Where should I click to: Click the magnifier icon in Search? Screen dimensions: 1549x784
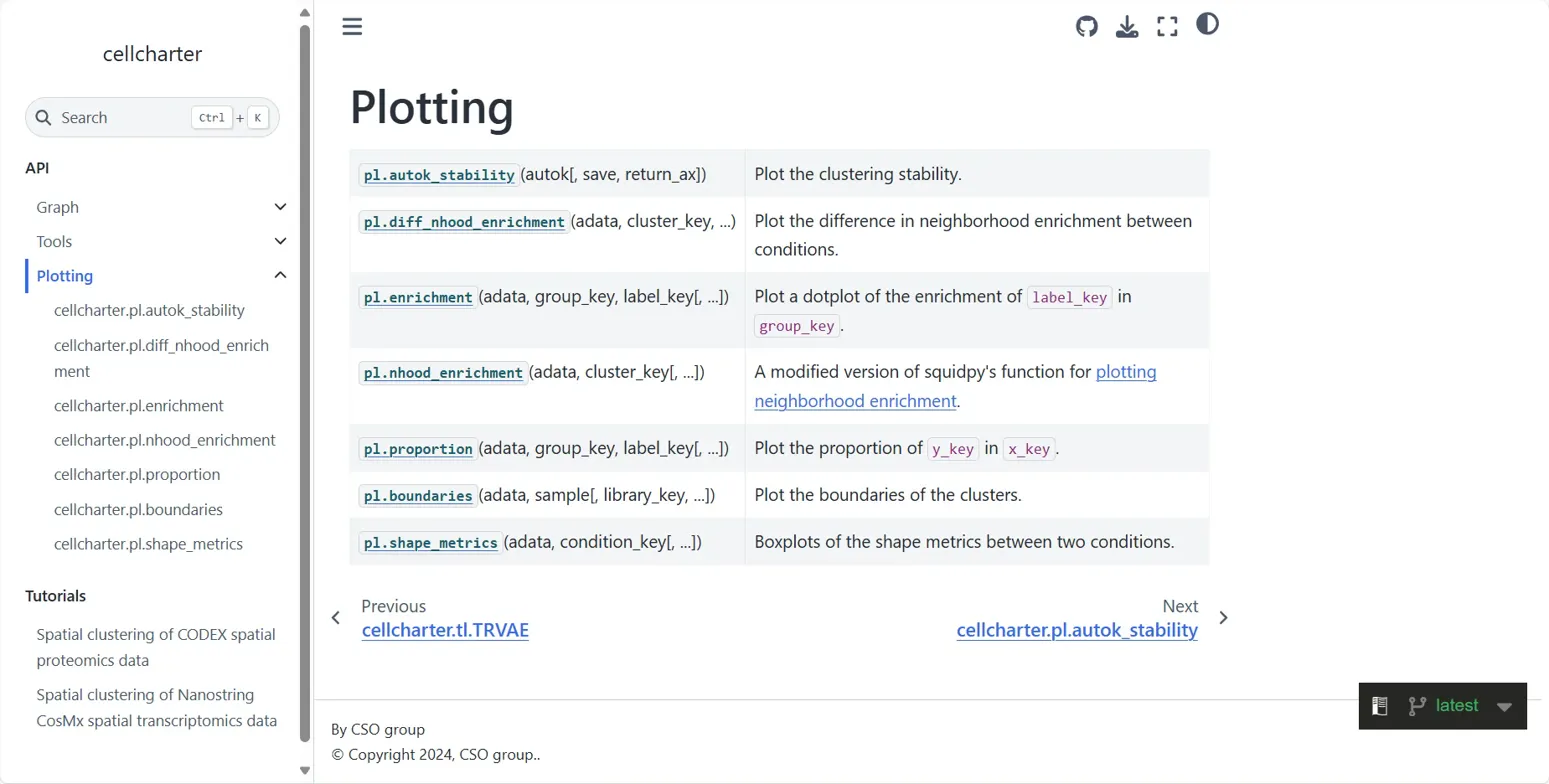[43, 117]
